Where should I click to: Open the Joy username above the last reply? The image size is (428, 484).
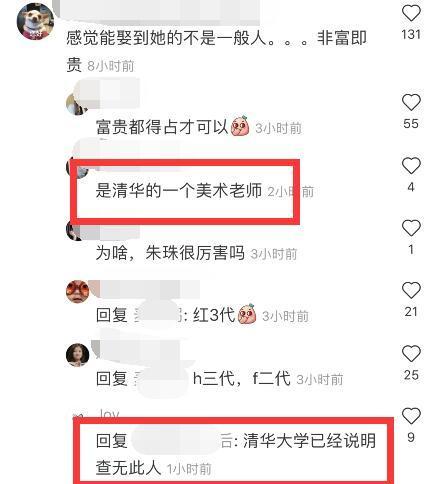(109, 414)
